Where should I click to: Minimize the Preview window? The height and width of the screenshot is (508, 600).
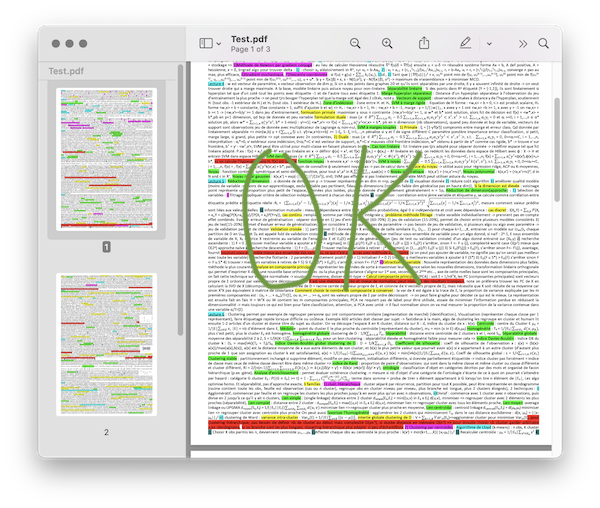coord(69,44)
